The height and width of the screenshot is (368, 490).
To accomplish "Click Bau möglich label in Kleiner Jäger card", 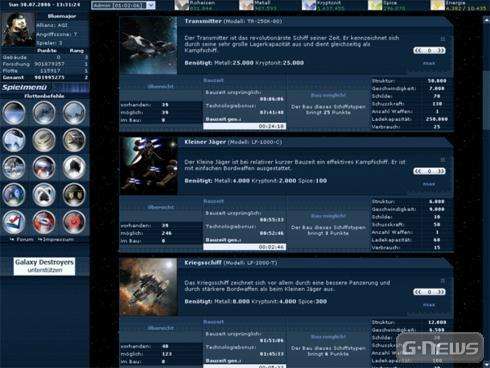I will tap(328, 216).
